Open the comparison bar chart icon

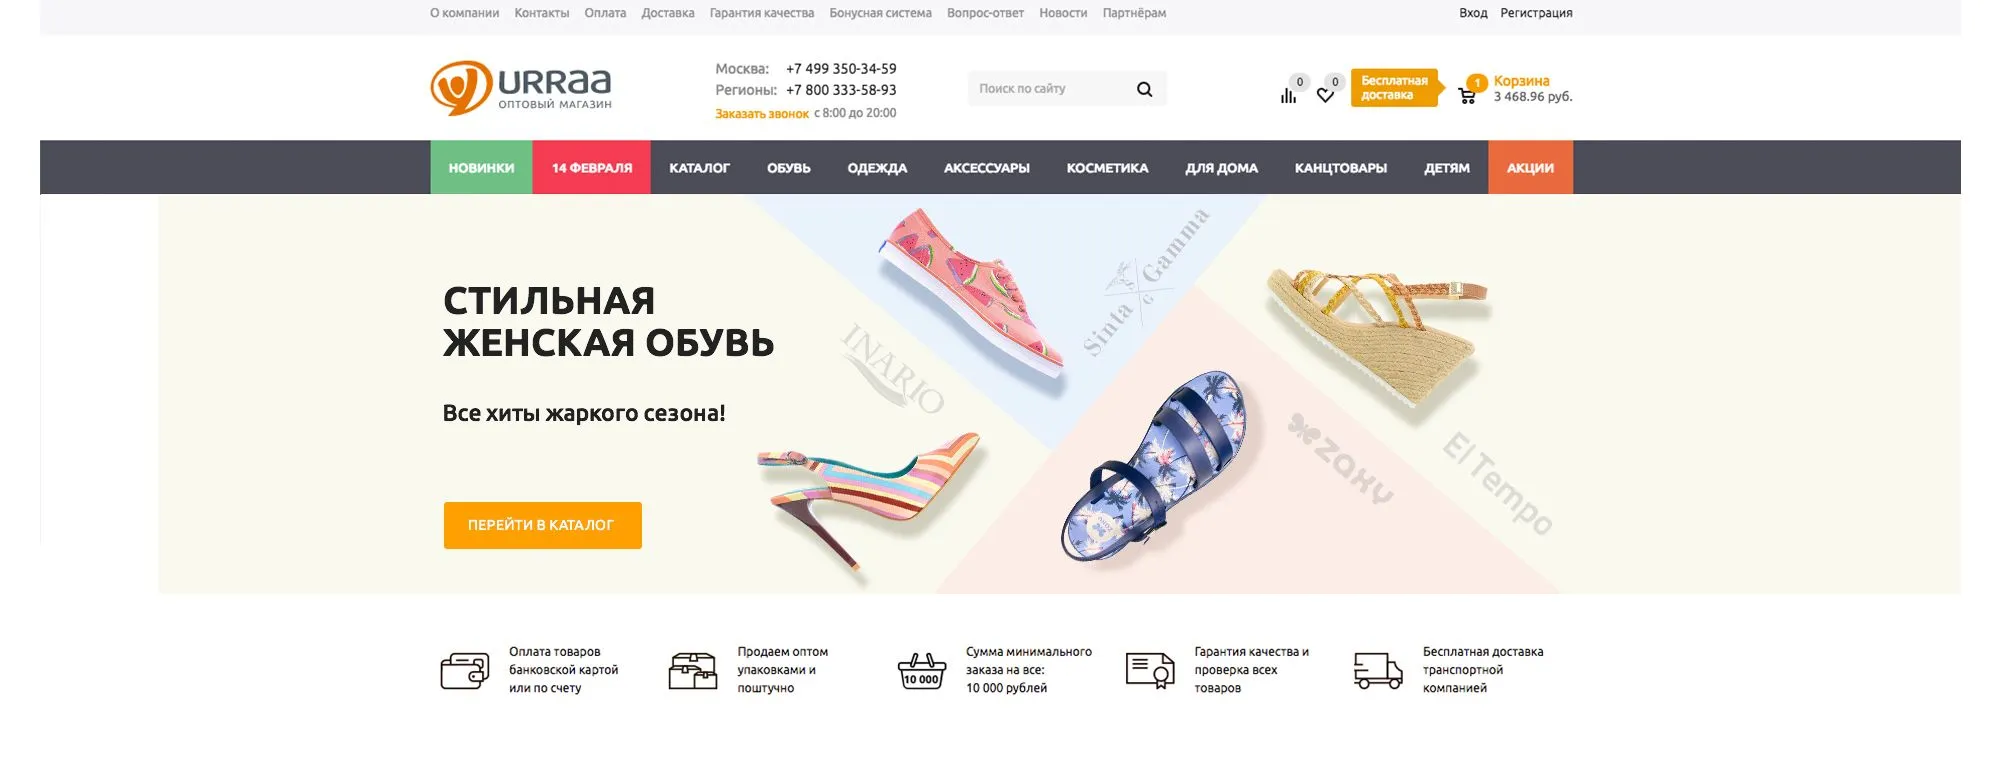1288,96
